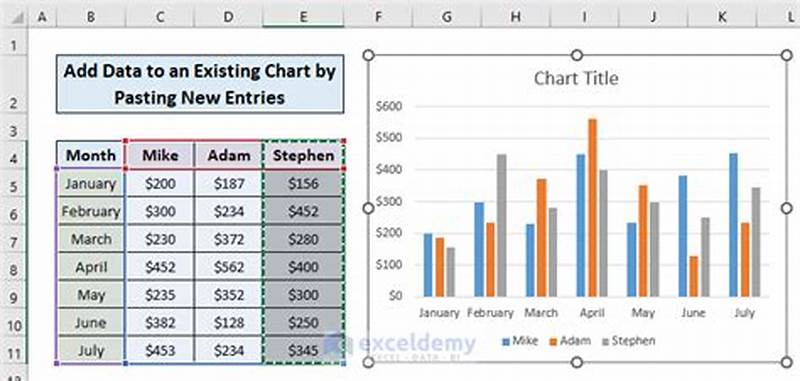Image resolution: width=800 pixels, height=381 pixels.
Task: Click Mike's blue bar for July
Action: (x=733, y=225)
